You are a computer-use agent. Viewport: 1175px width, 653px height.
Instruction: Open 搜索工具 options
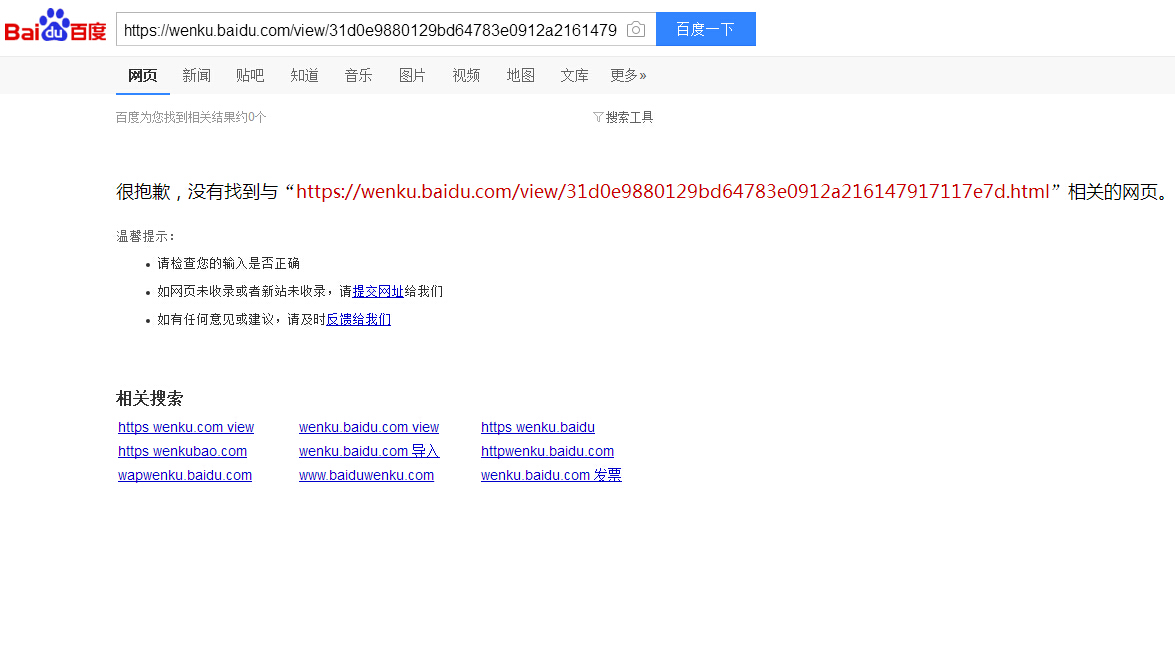(629, 117)
